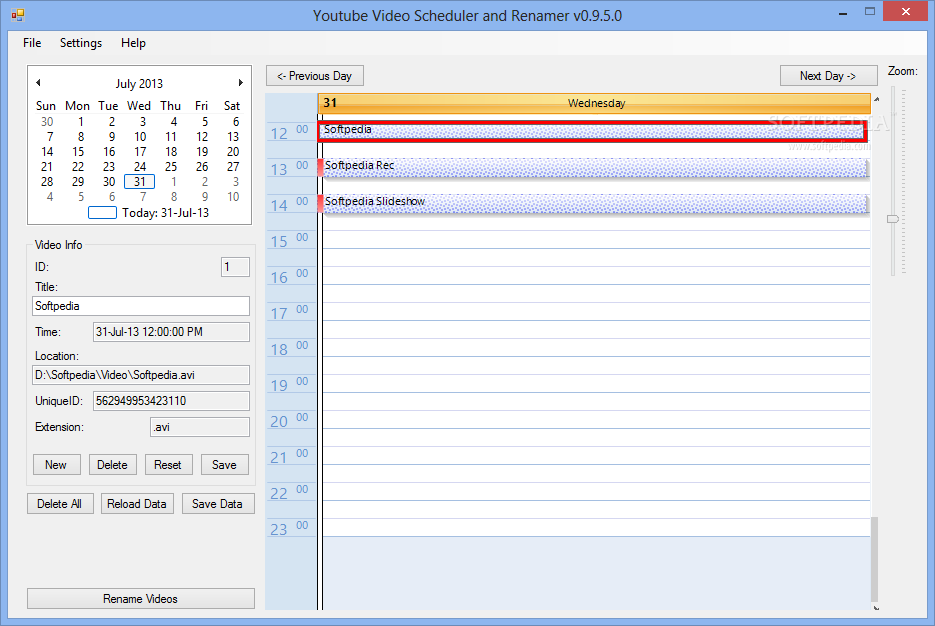Open the Help menu
This screenshot has width=935, height=626.
(134, 43)
